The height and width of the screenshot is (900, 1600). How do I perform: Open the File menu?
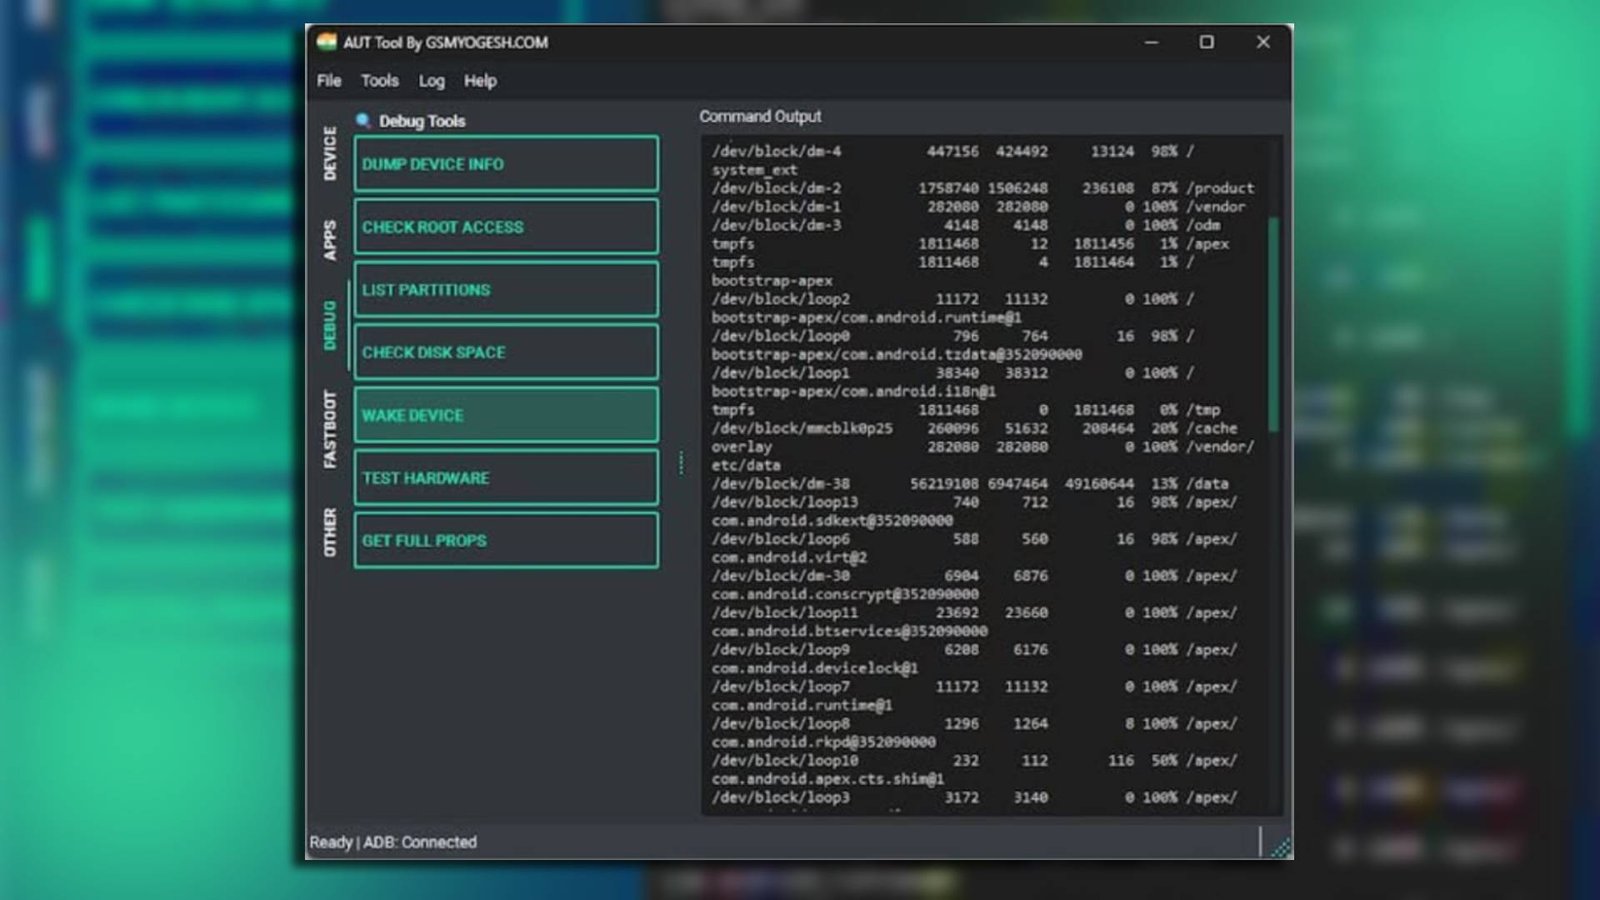(328, 81)
